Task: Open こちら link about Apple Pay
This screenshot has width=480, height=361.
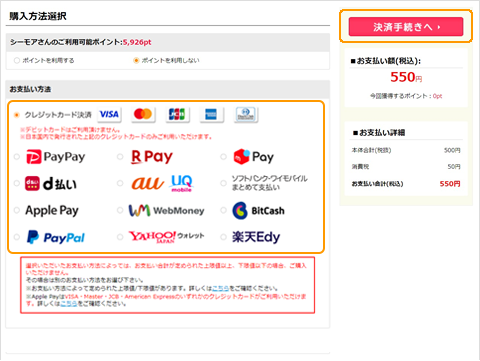Action: coord(69,303)
